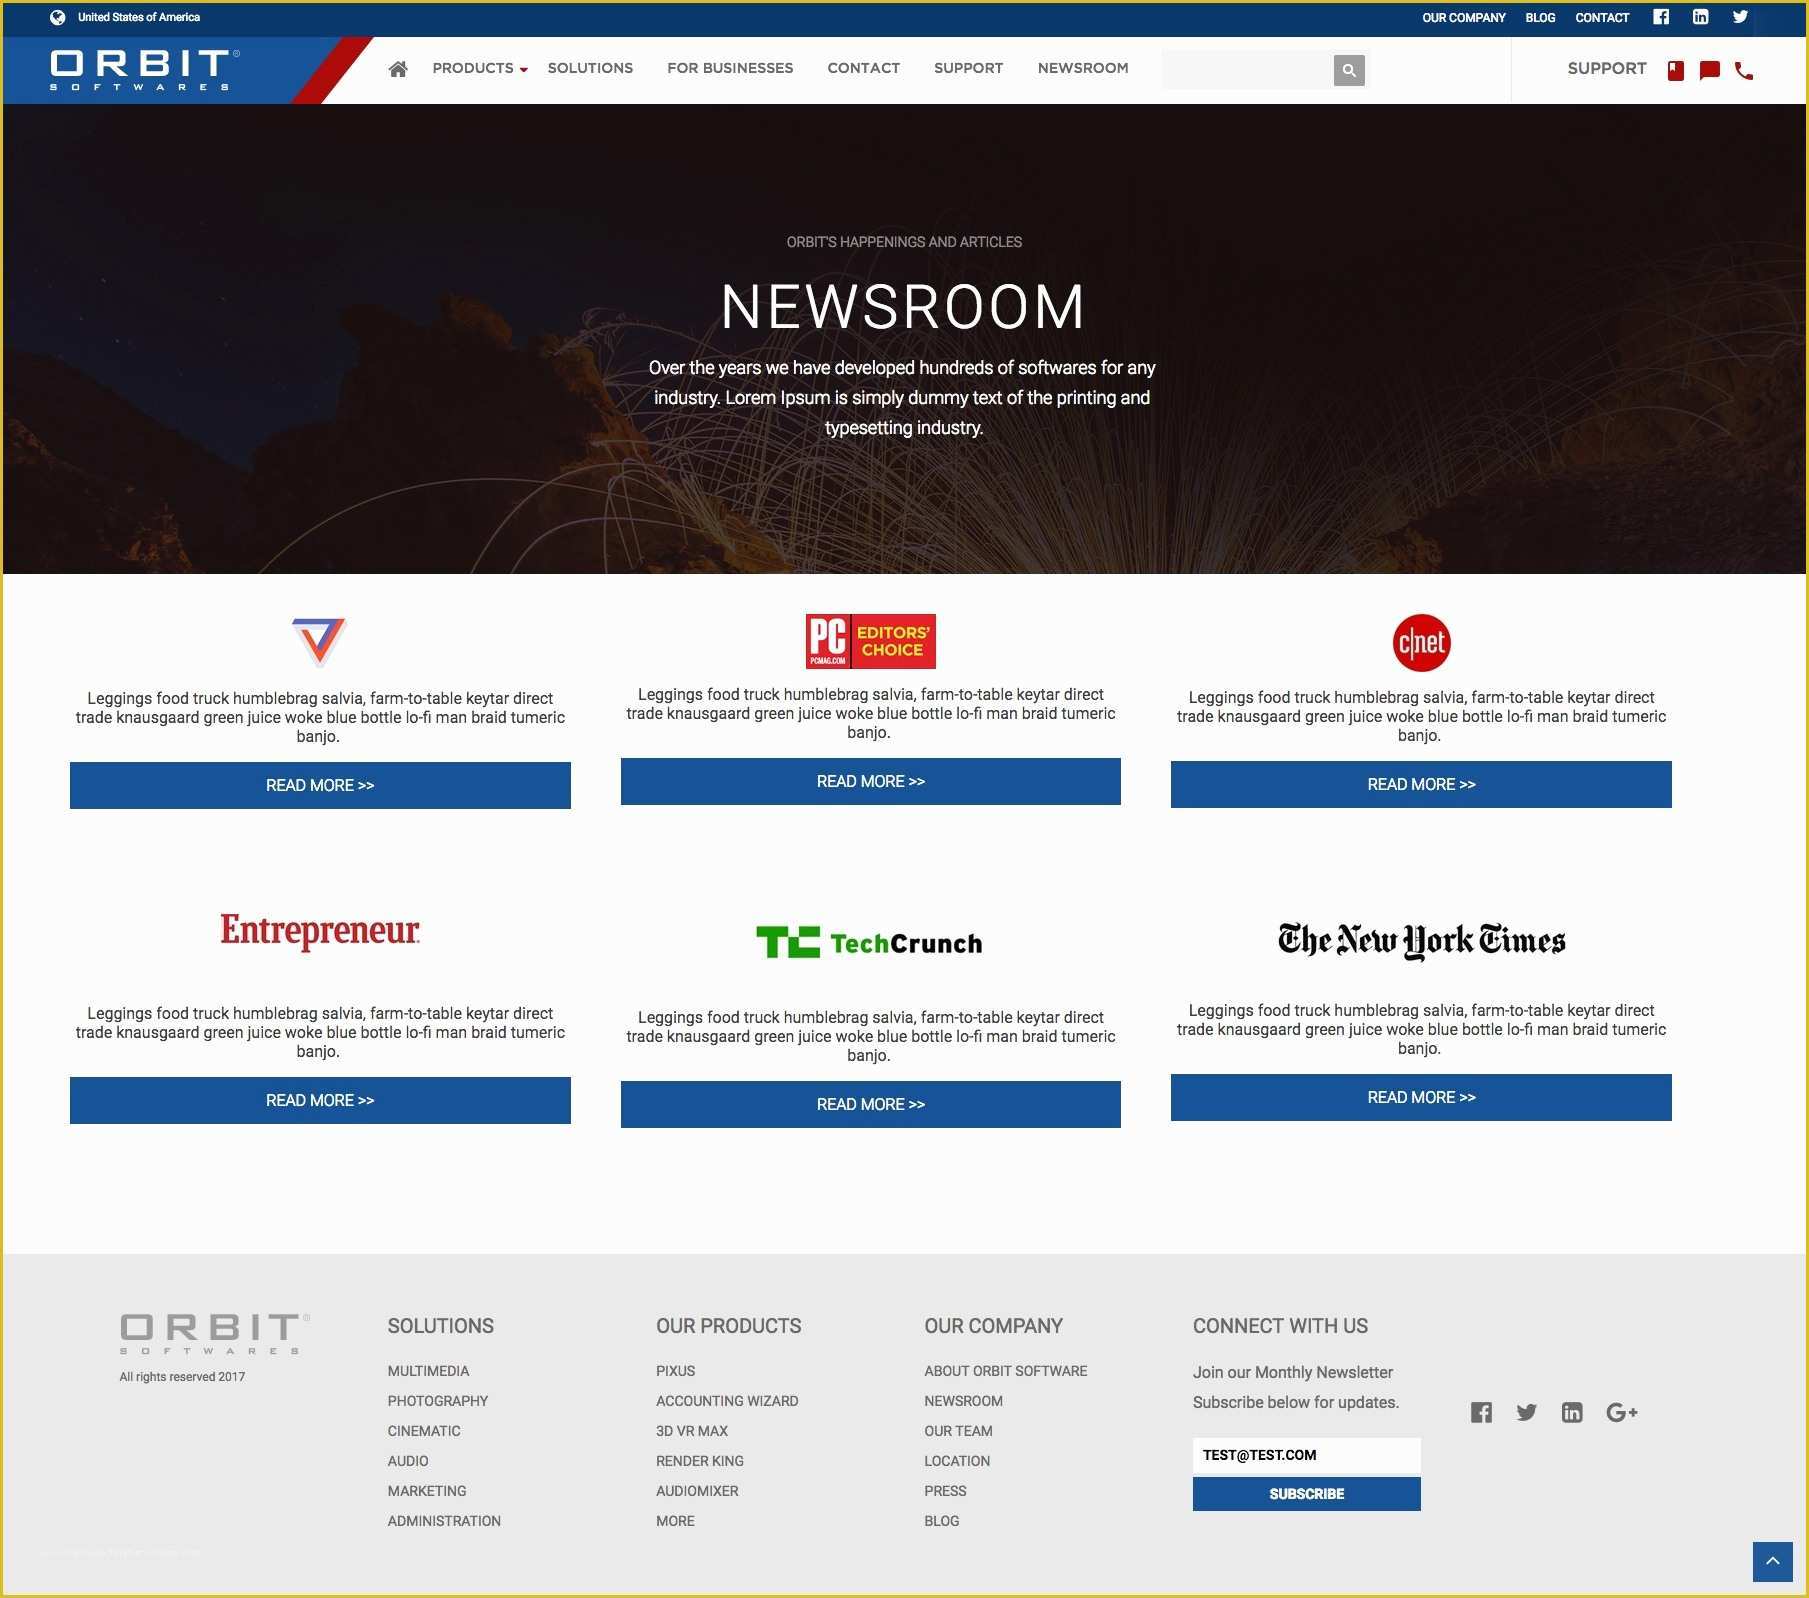Open Pixus product link

coord(675,1371)
